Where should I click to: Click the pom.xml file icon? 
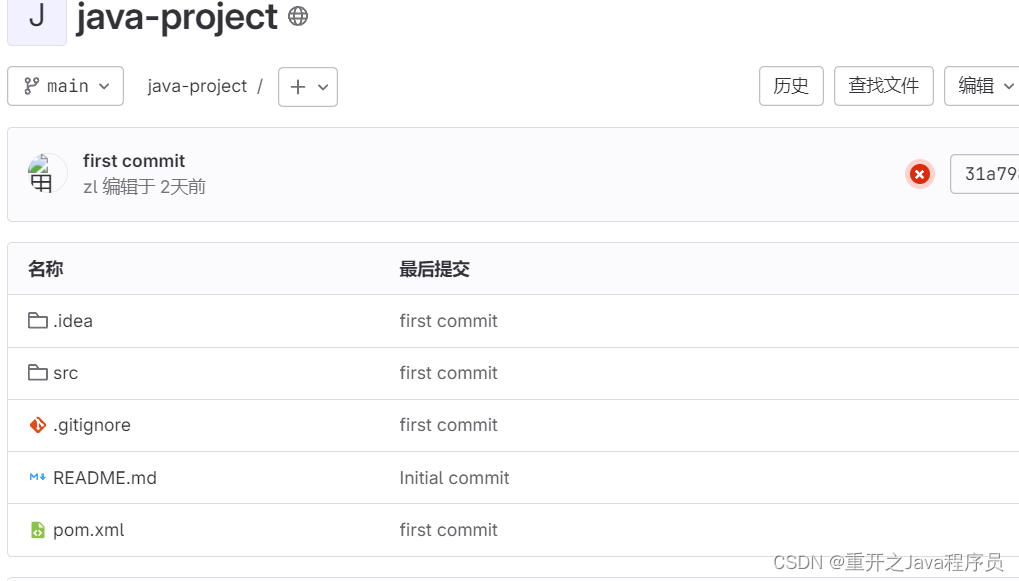(38, 530)
